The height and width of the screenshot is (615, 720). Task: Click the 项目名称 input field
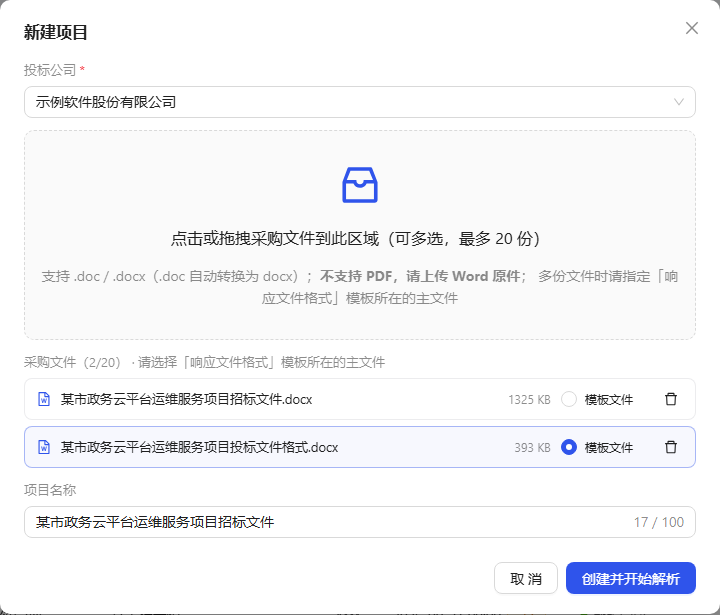pos(360,522)
